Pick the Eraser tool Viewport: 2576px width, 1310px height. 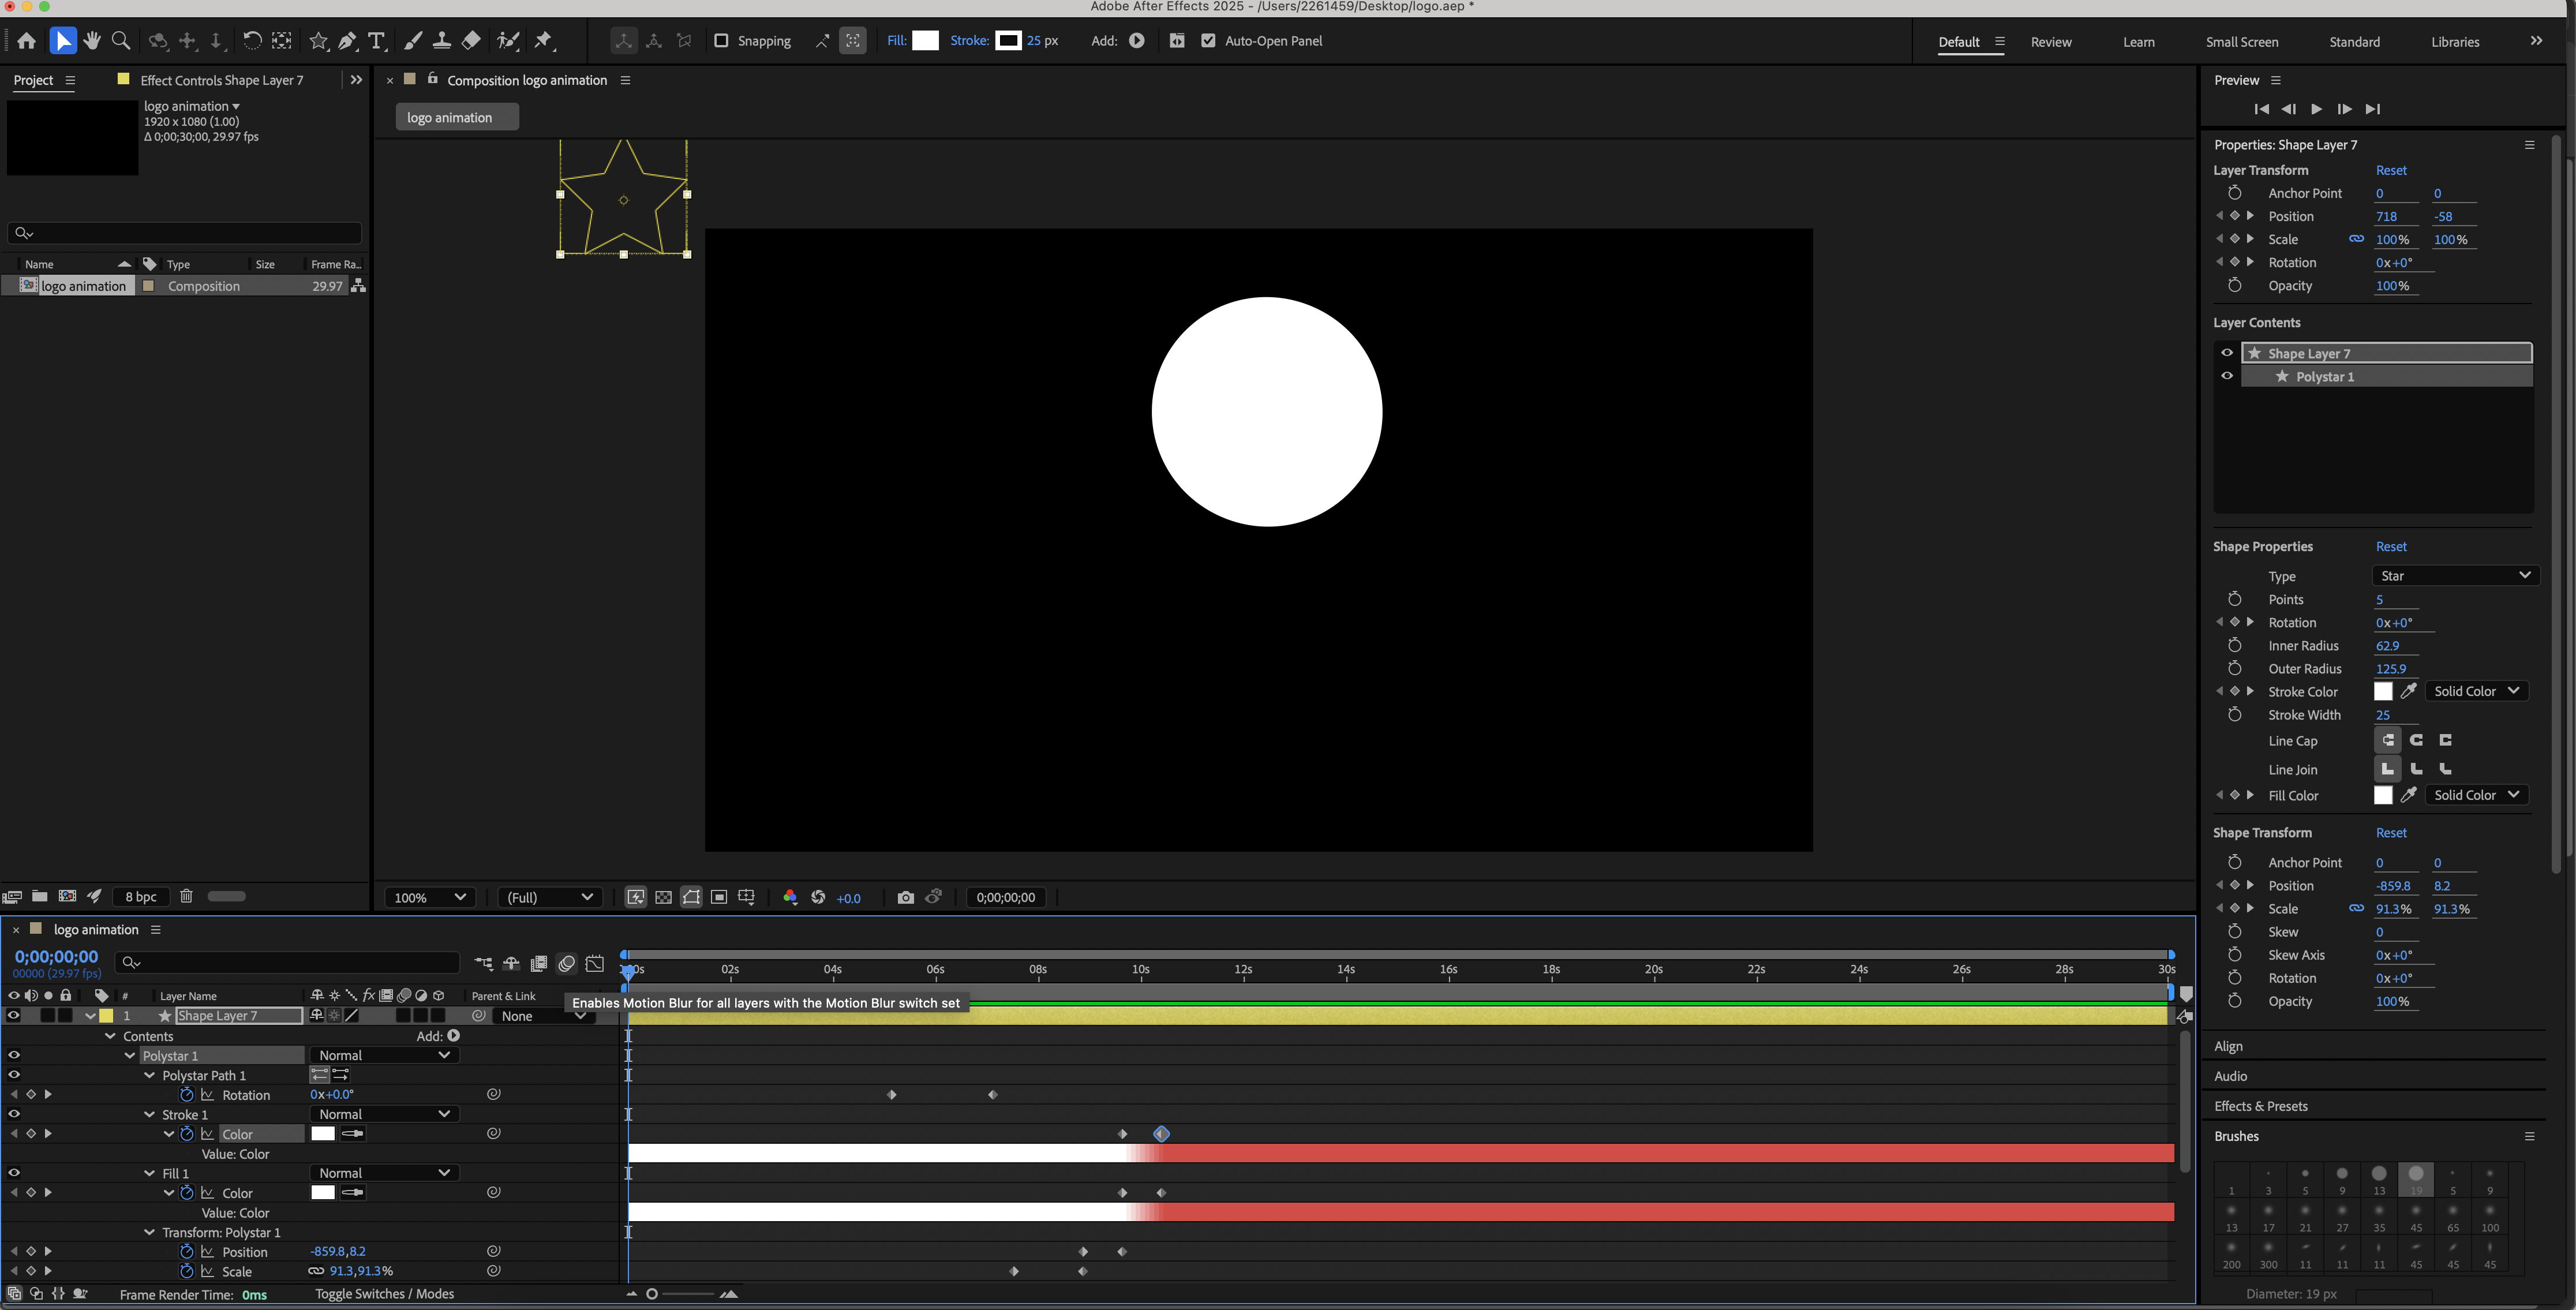471,41
